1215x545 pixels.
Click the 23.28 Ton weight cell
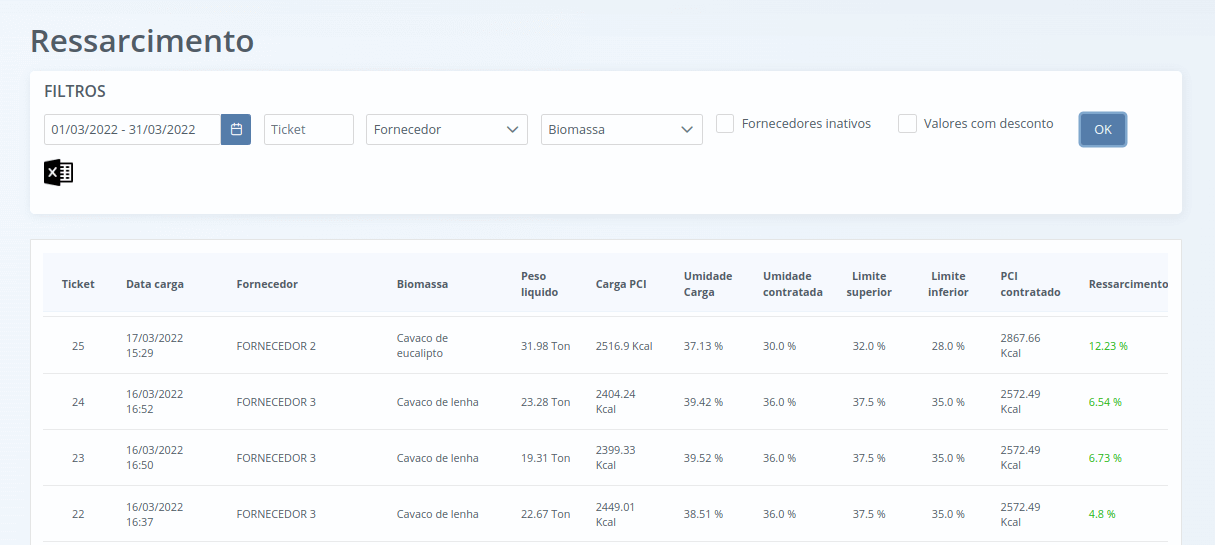pyautogui.click(x=546, y=402)
